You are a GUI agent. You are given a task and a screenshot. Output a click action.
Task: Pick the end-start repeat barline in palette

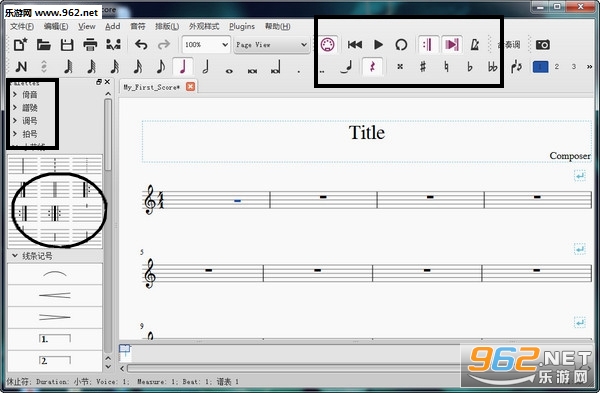point(55,214)
